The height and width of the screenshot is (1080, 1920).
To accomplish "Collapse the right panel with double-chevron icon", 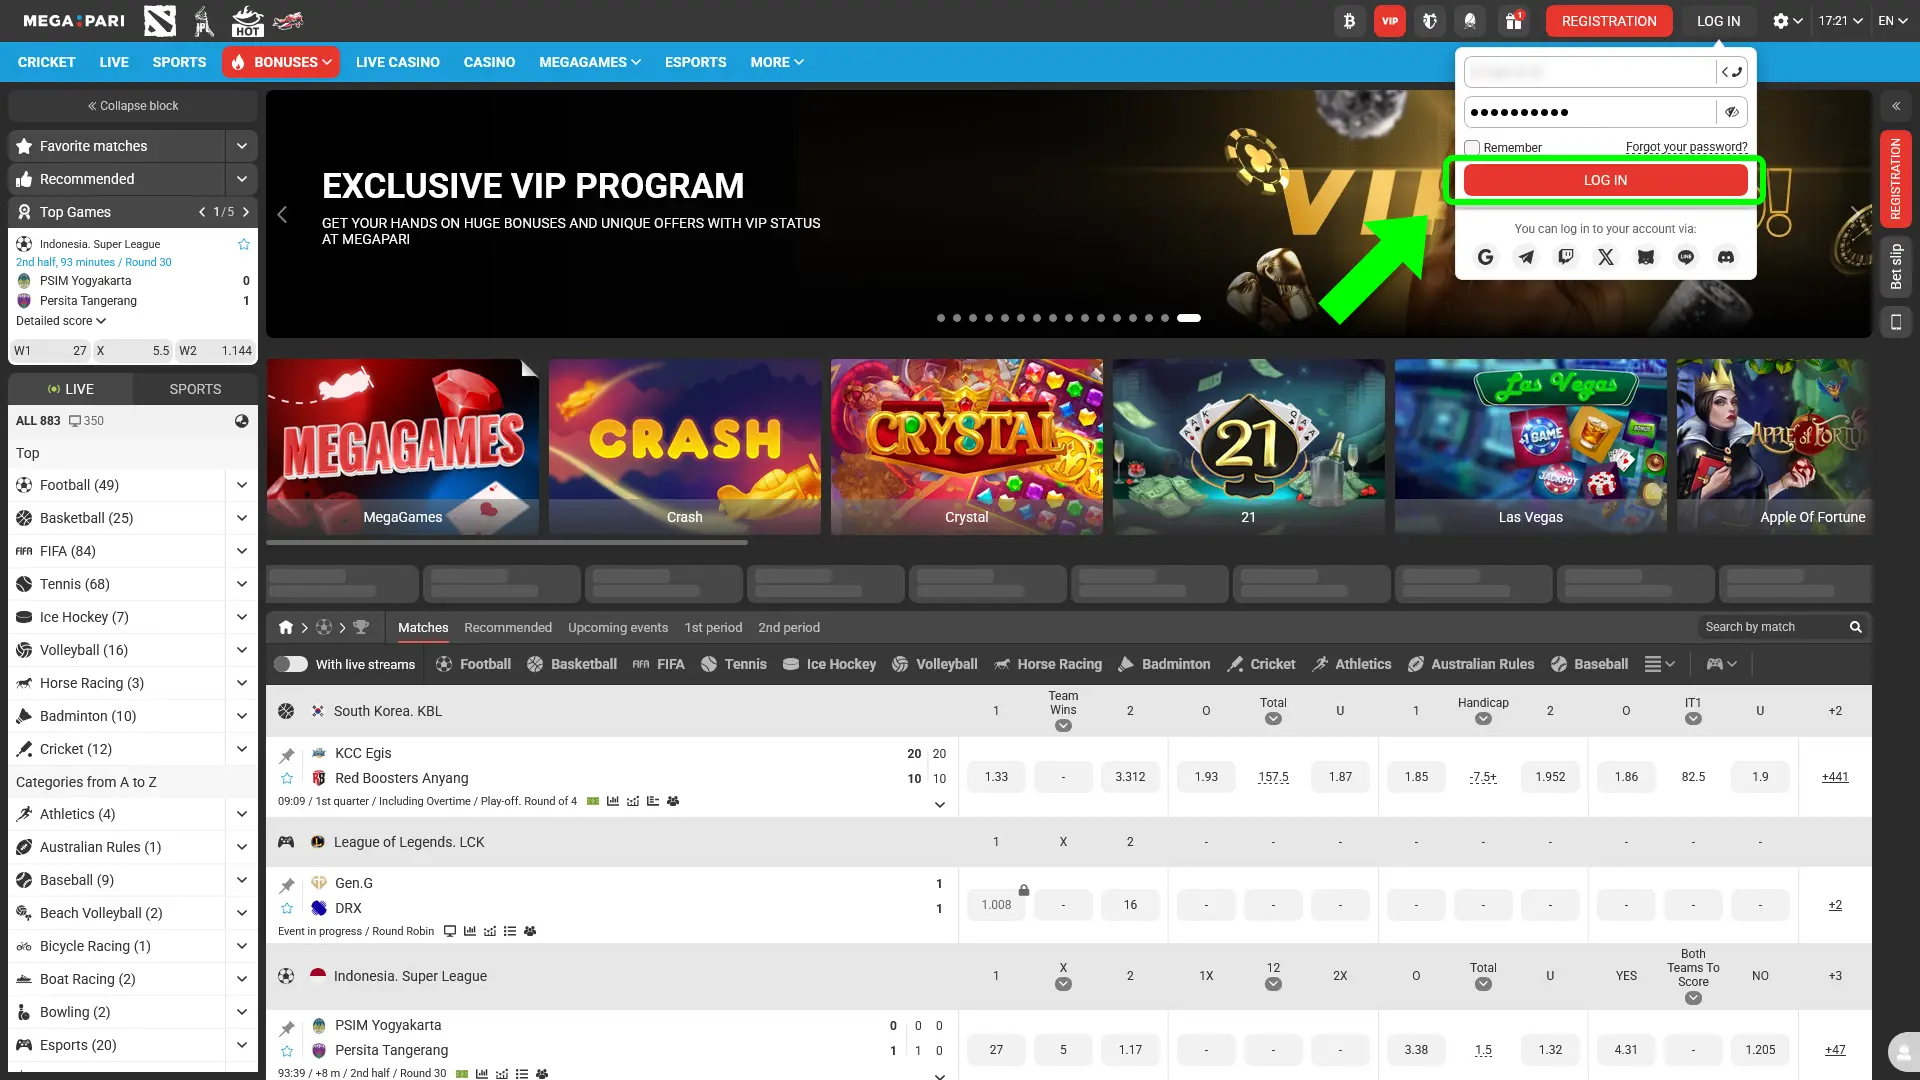I will click(x=1895, y=106).
